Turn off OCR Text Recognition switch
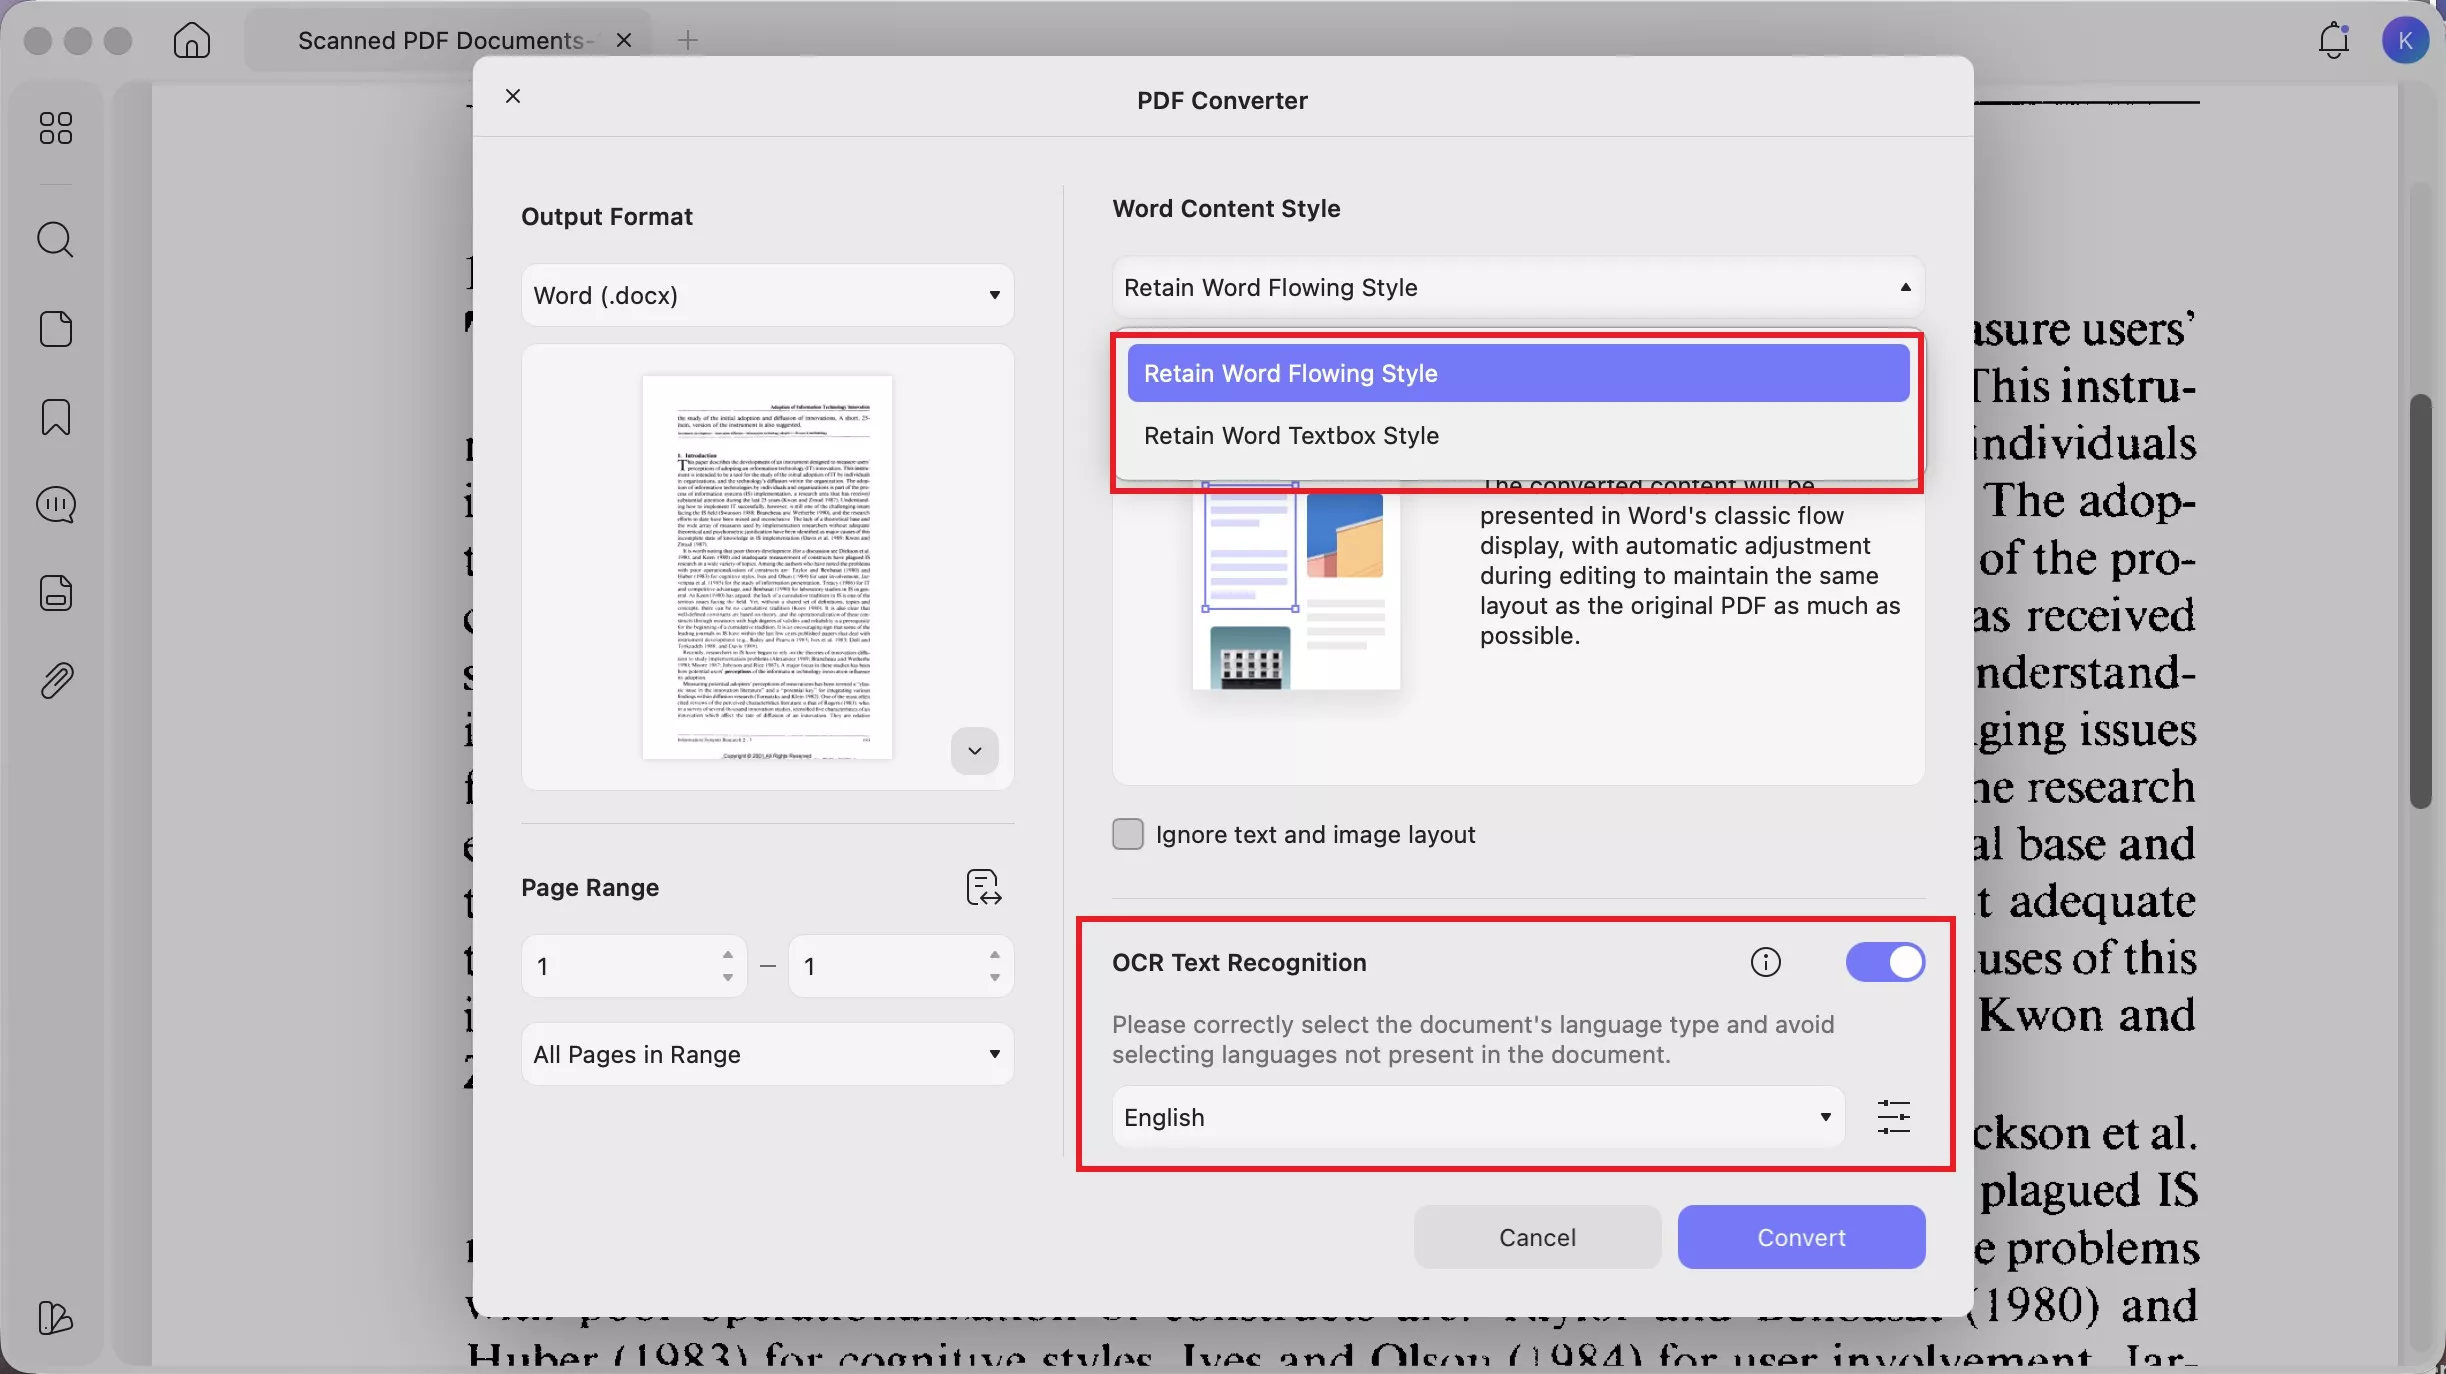 click(x=1885, y=962)
